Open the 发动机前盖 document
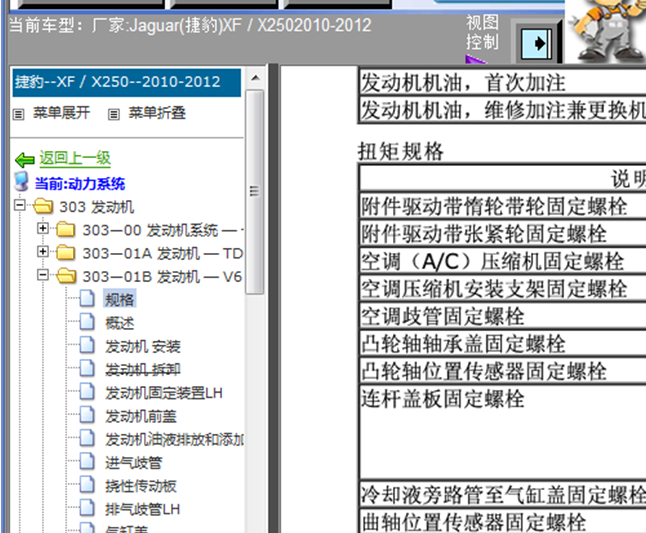Image resolution: width=646 pixels, height=533 pixels. [141, 416]
